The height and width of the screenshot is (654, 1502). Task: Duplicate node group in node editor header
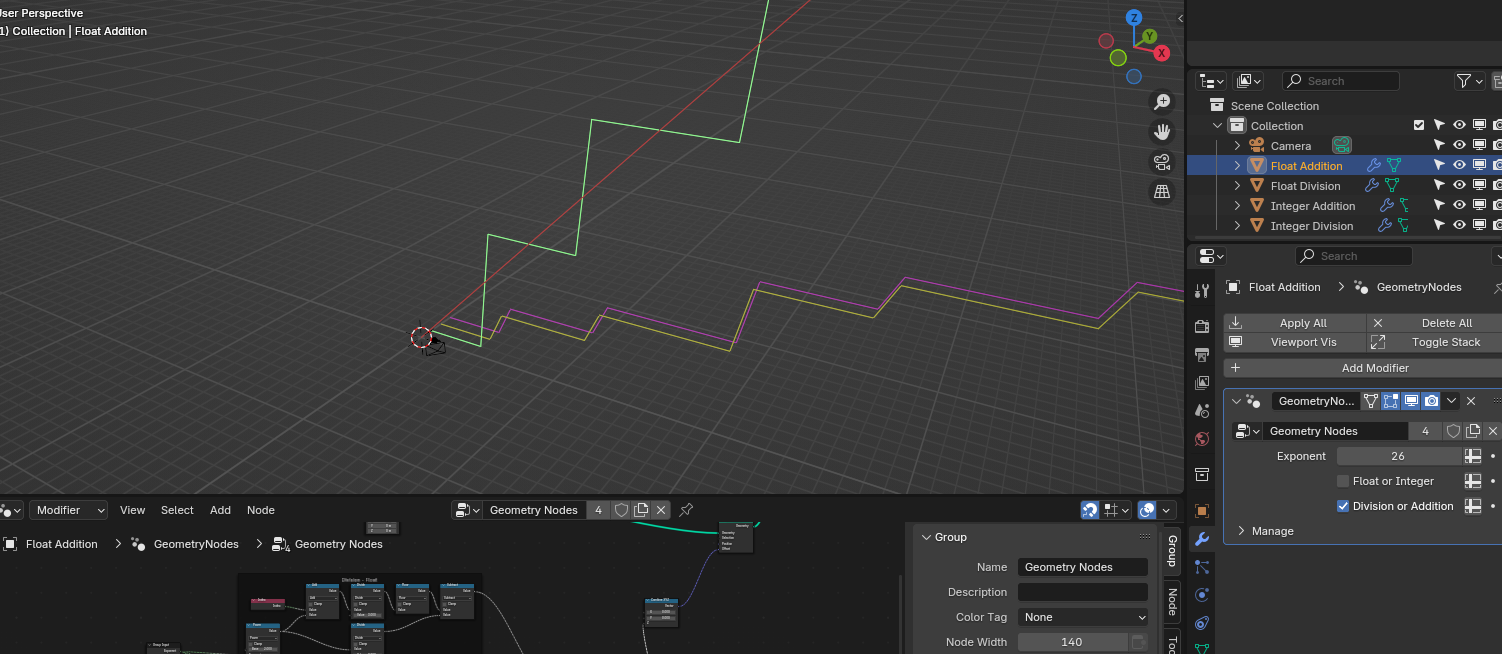pos(641,510)
